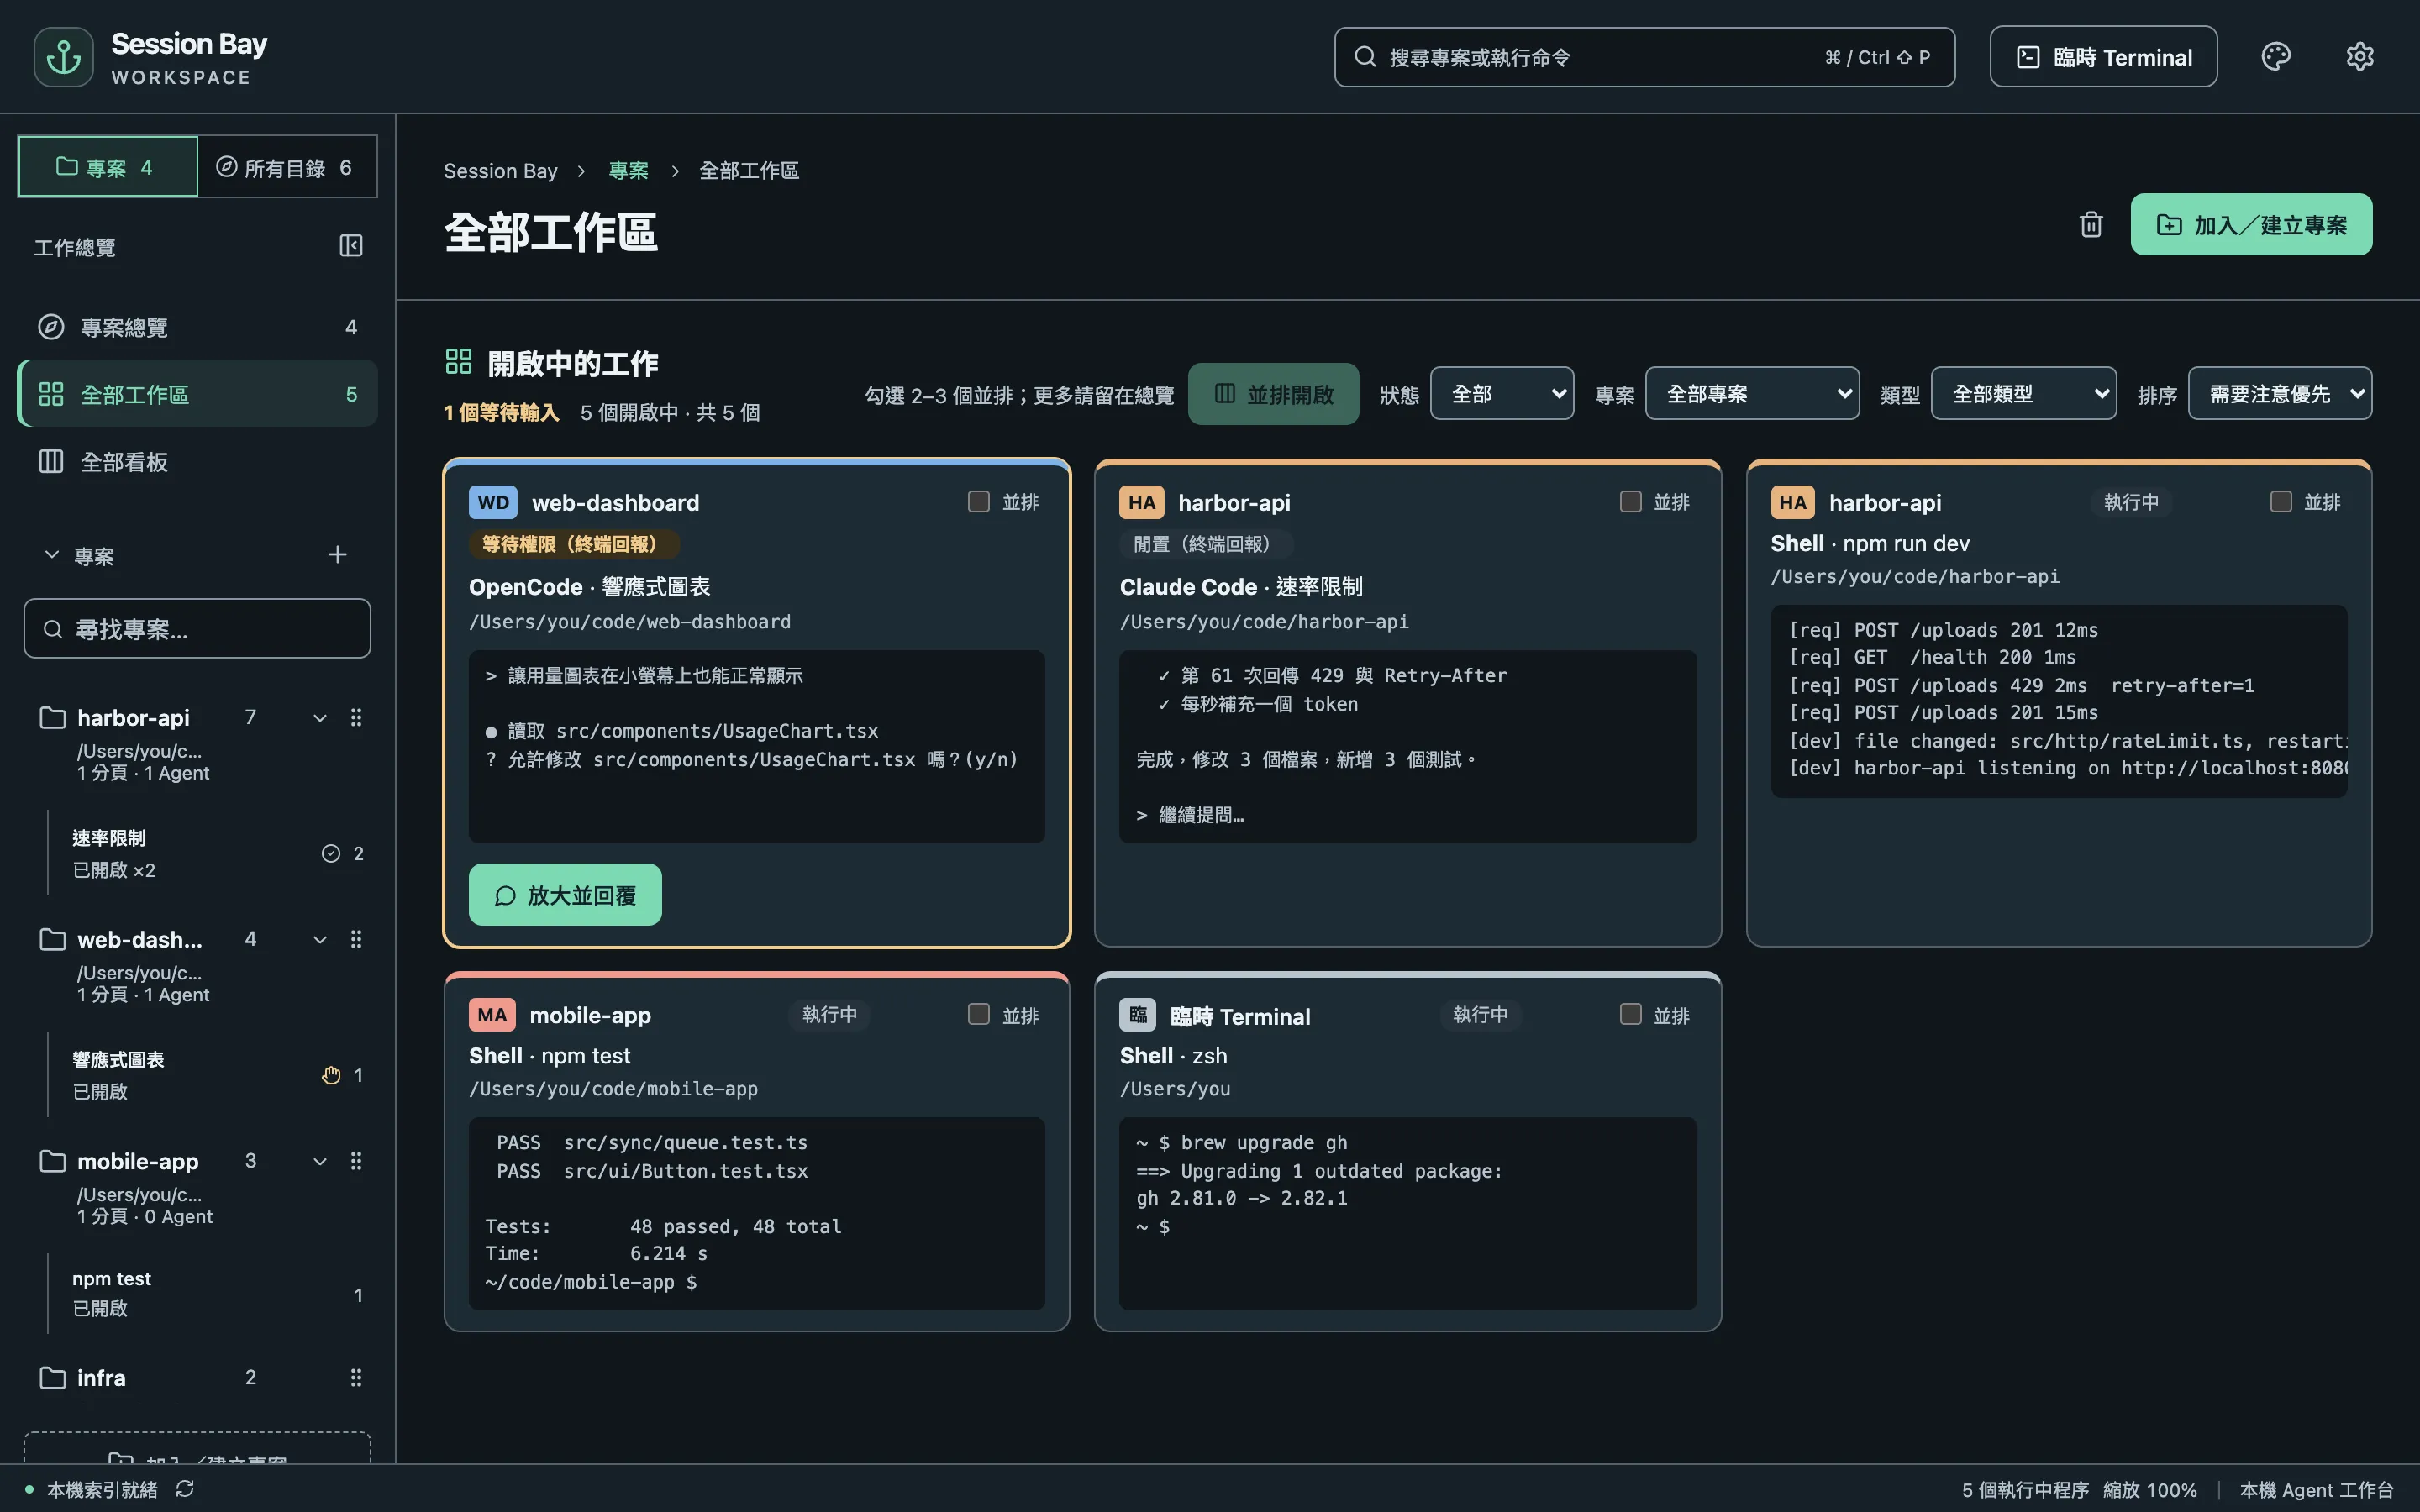Open 專案總覽 in sidebar

[198, 327]
